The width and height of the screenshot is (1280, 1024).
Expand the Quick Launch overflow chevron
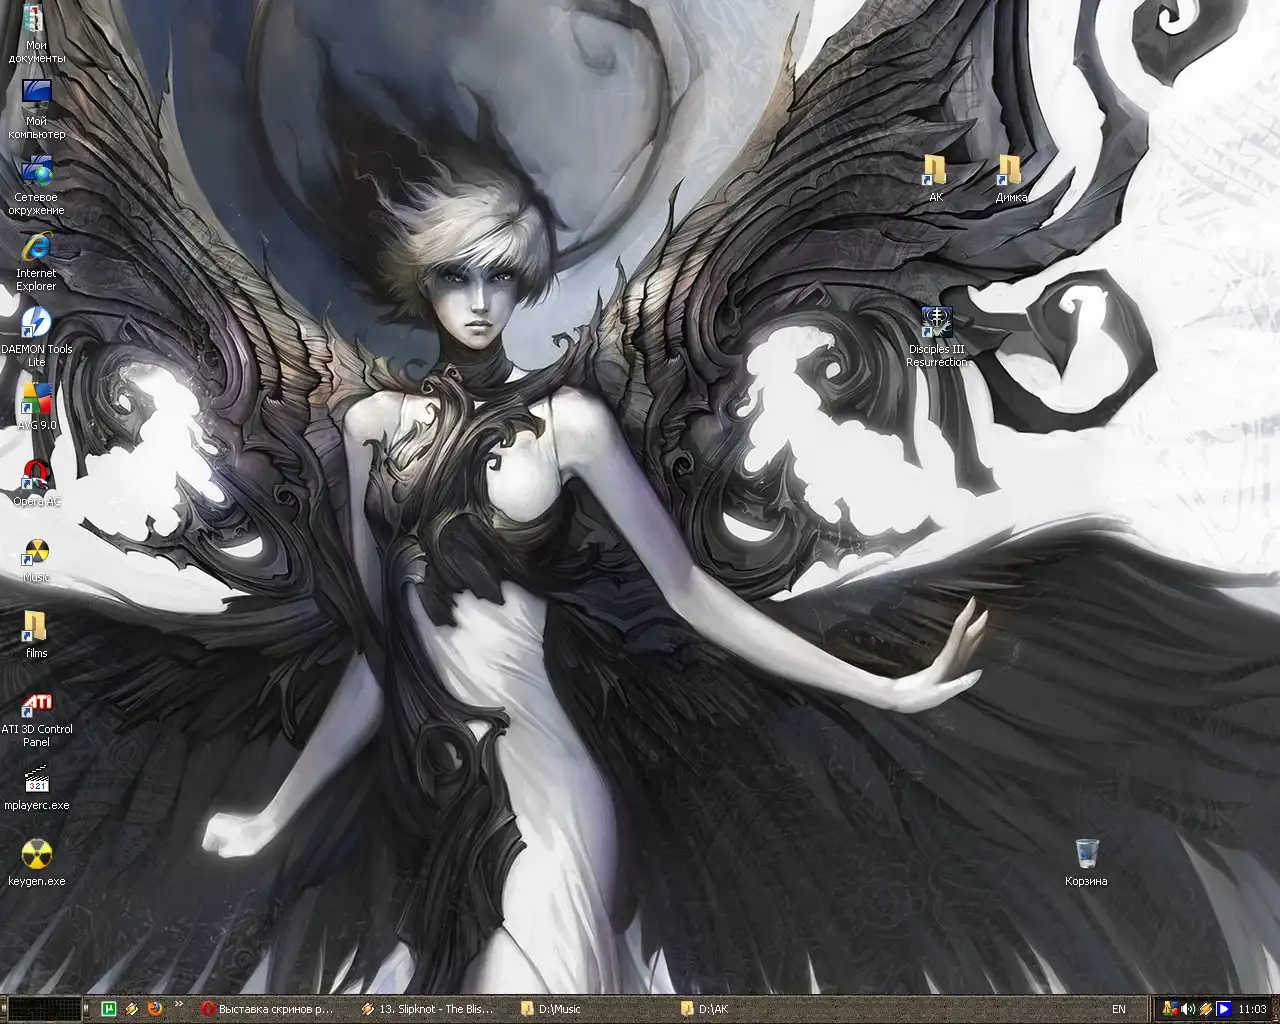point(179,1004)
